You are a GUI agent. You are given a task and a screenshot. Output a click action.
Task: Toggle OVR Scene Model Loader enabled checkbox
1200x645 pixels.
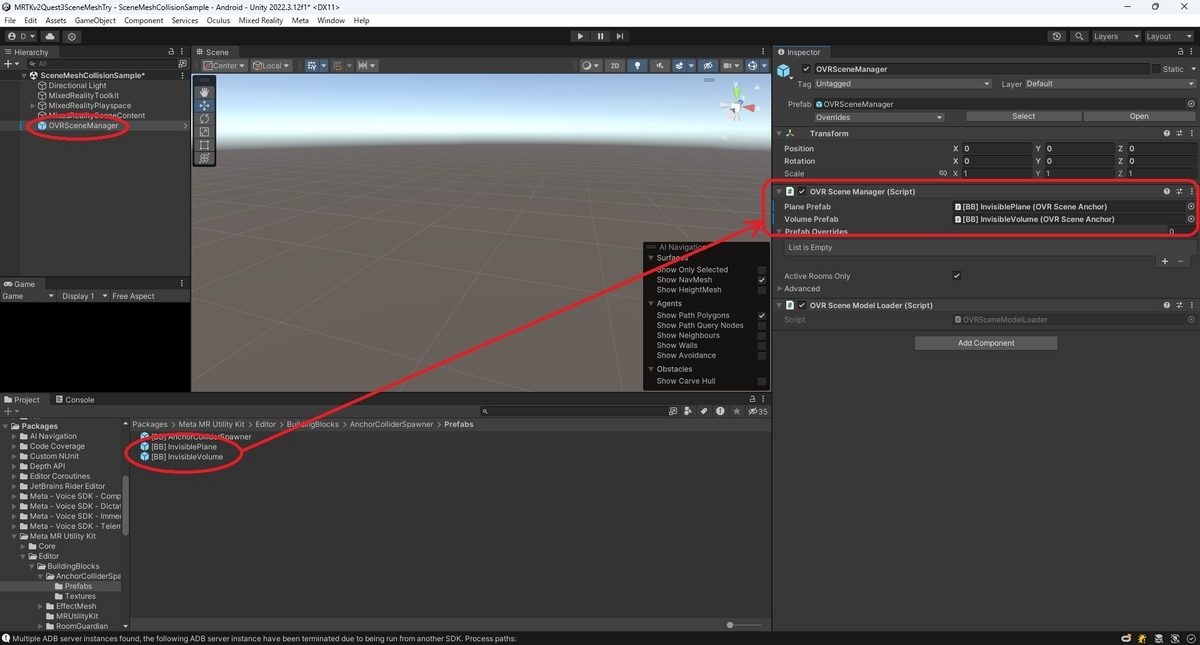[802, 305]
